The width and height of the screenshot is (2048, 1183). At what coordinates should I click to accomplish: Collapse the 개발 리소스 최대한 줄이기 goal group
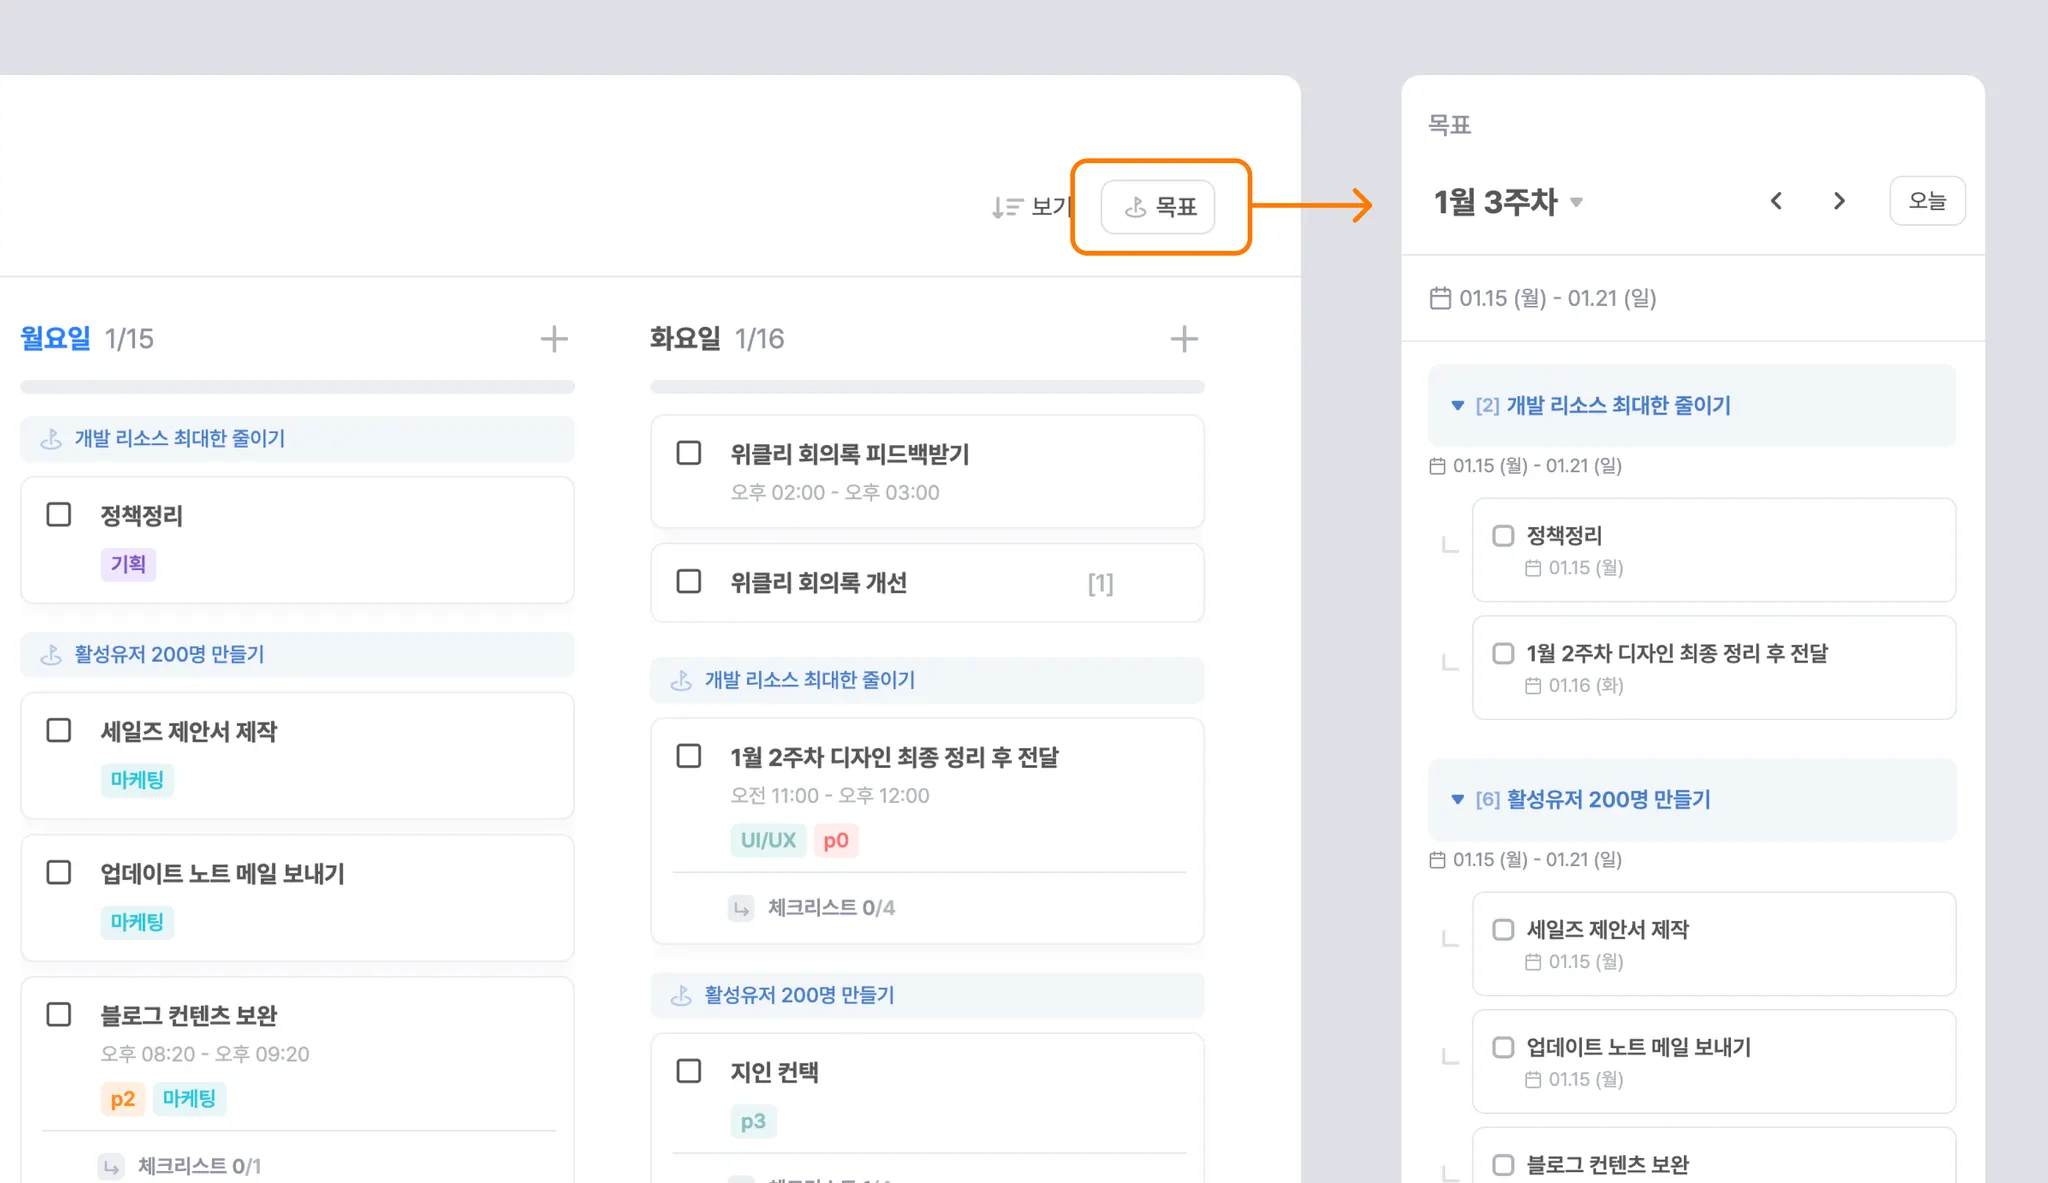(x=1457, y=406)
